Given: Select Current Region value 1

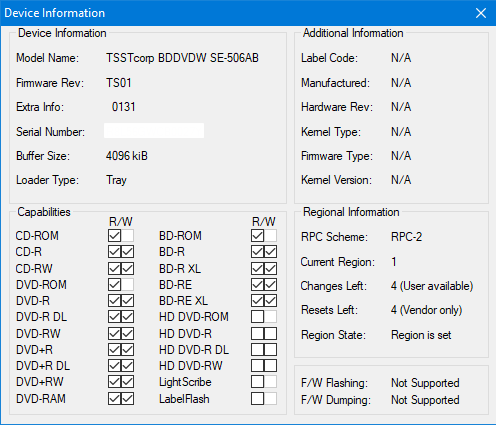Looking at the screenshot, I should pos(394,262).
